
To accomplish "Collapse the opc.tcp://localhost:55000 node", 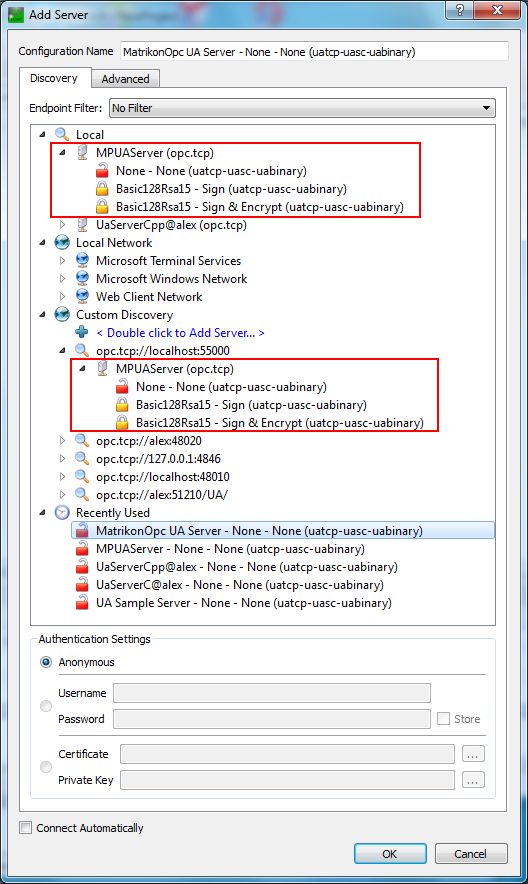I will pos(63,351).
